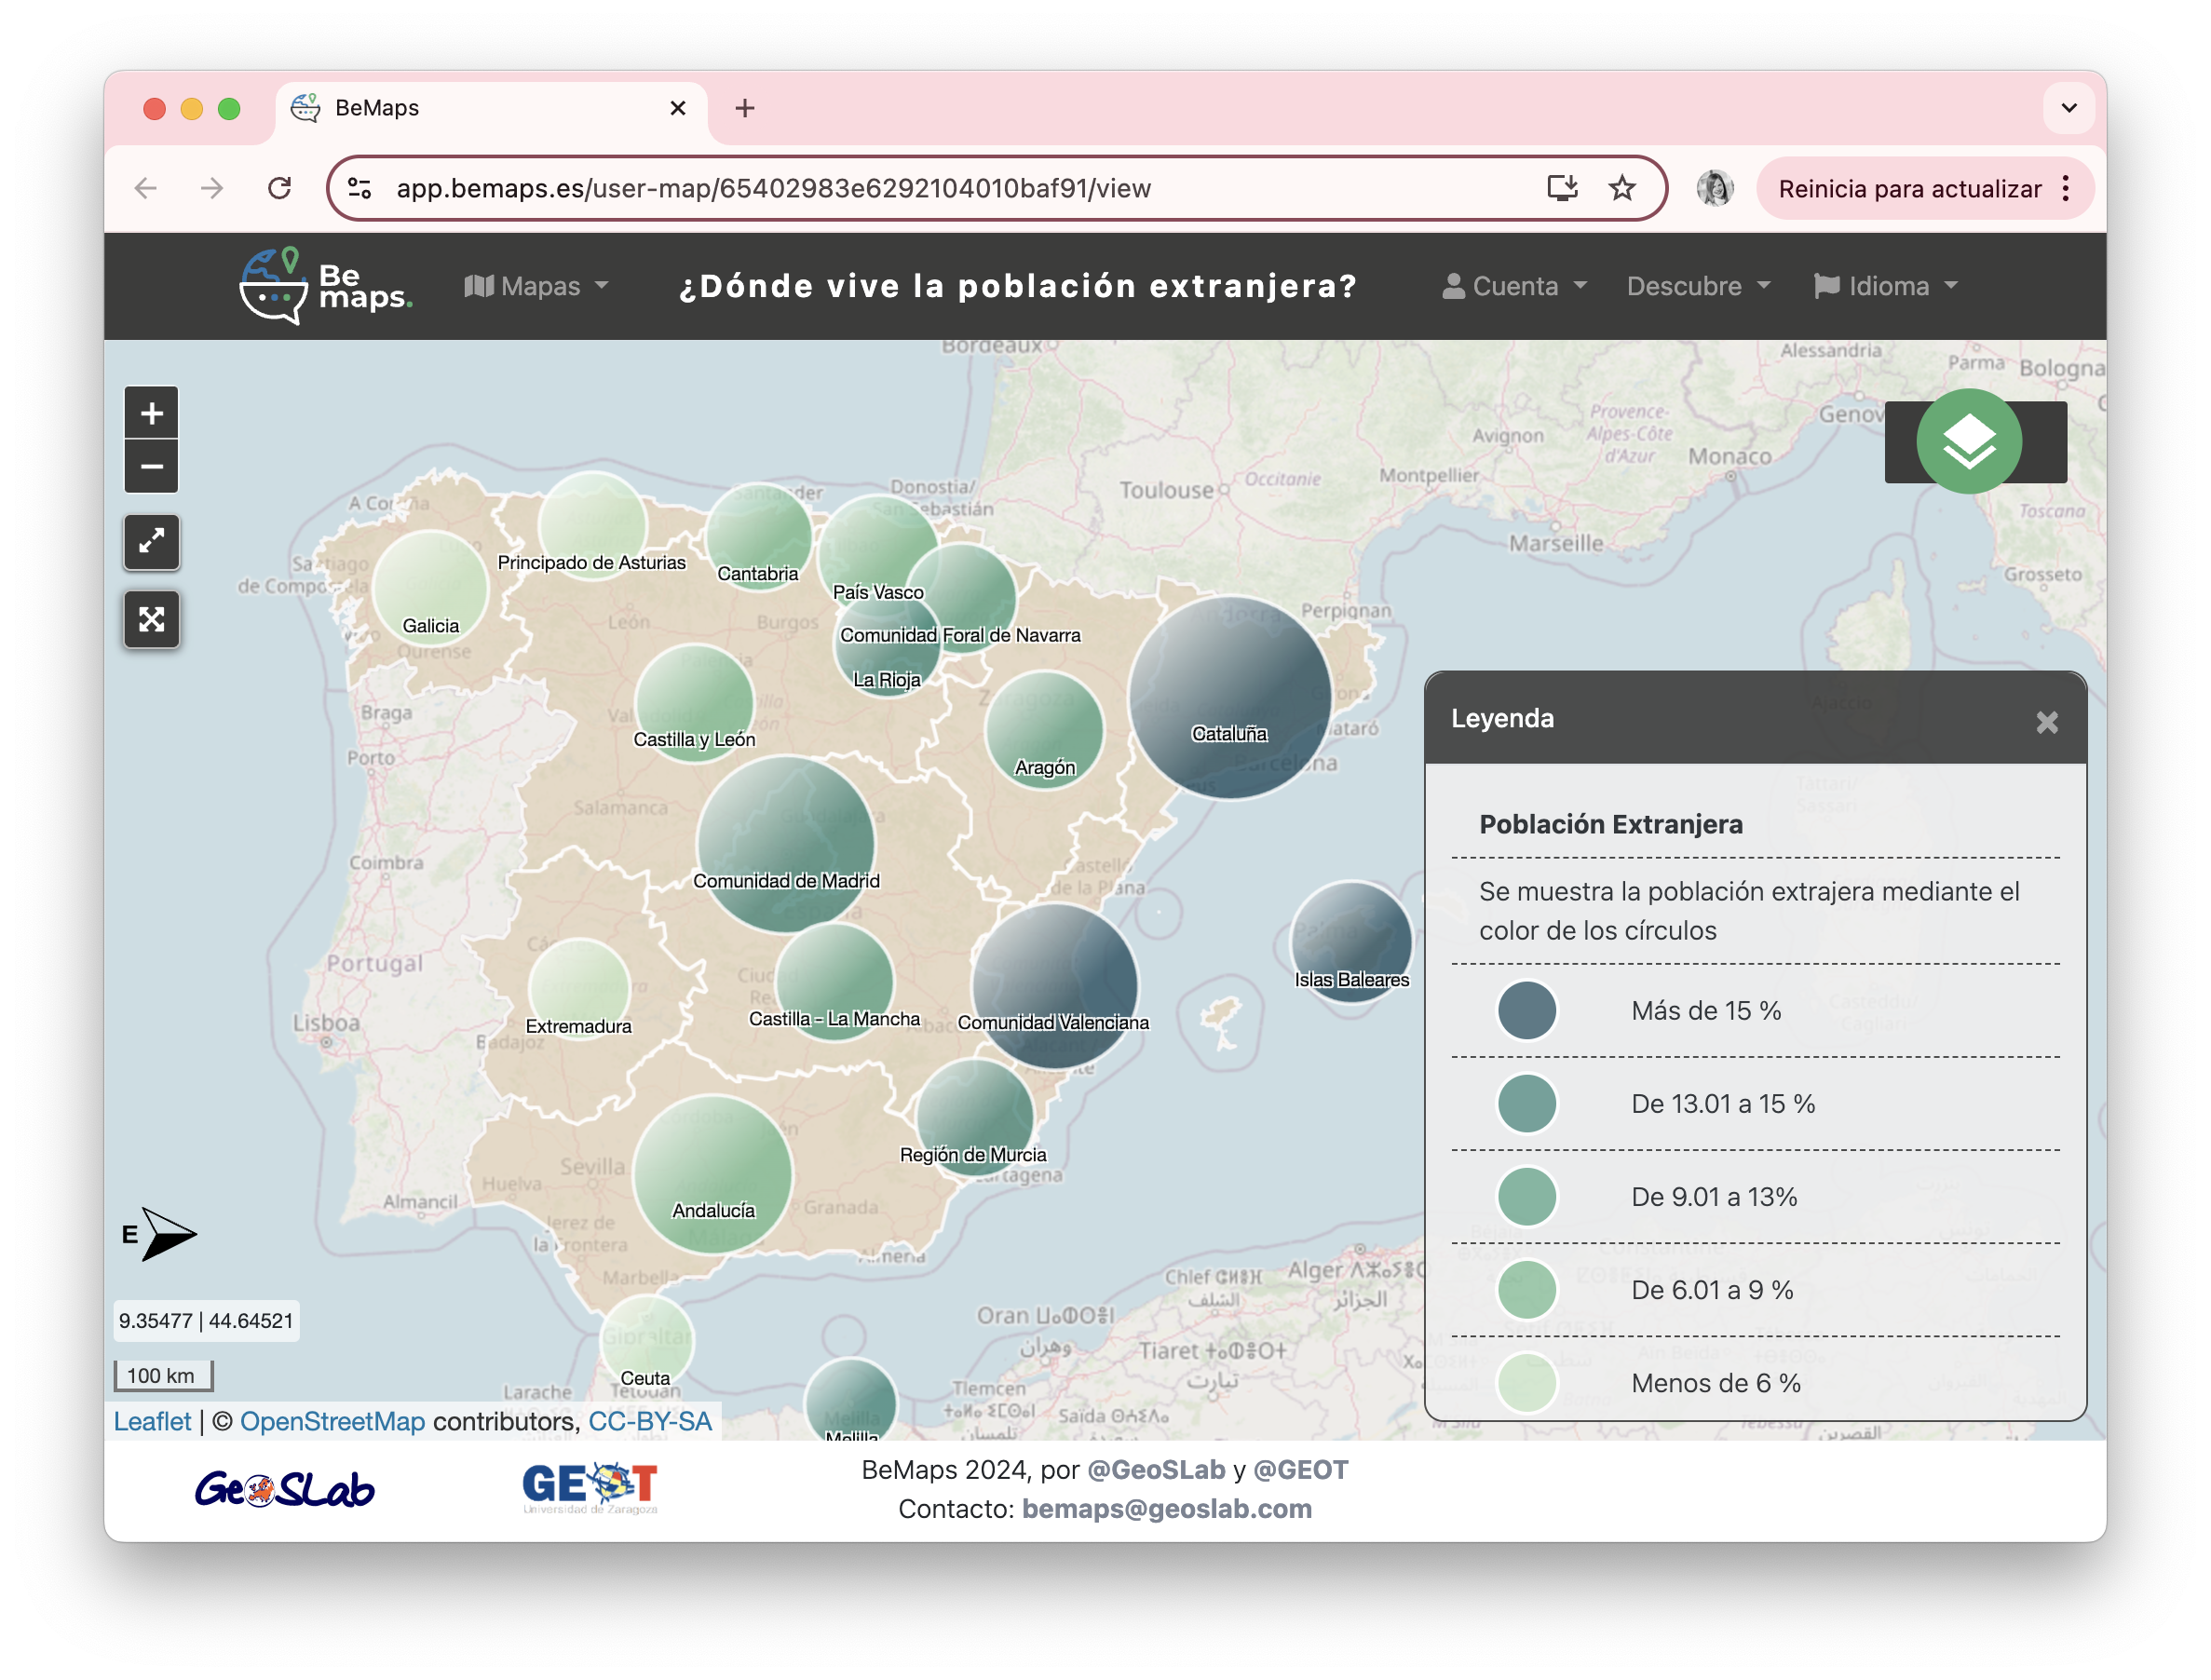Go back in browser history

(x=146, y=188)
